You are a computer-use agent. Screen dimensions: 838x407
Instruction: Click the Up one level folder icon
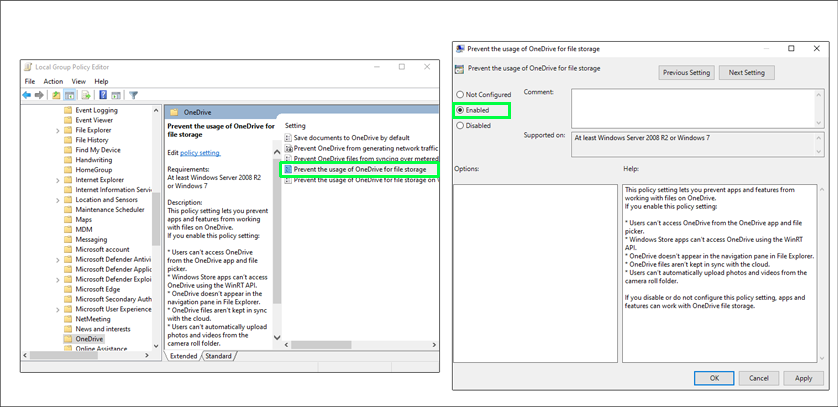(x=56, y=96)
